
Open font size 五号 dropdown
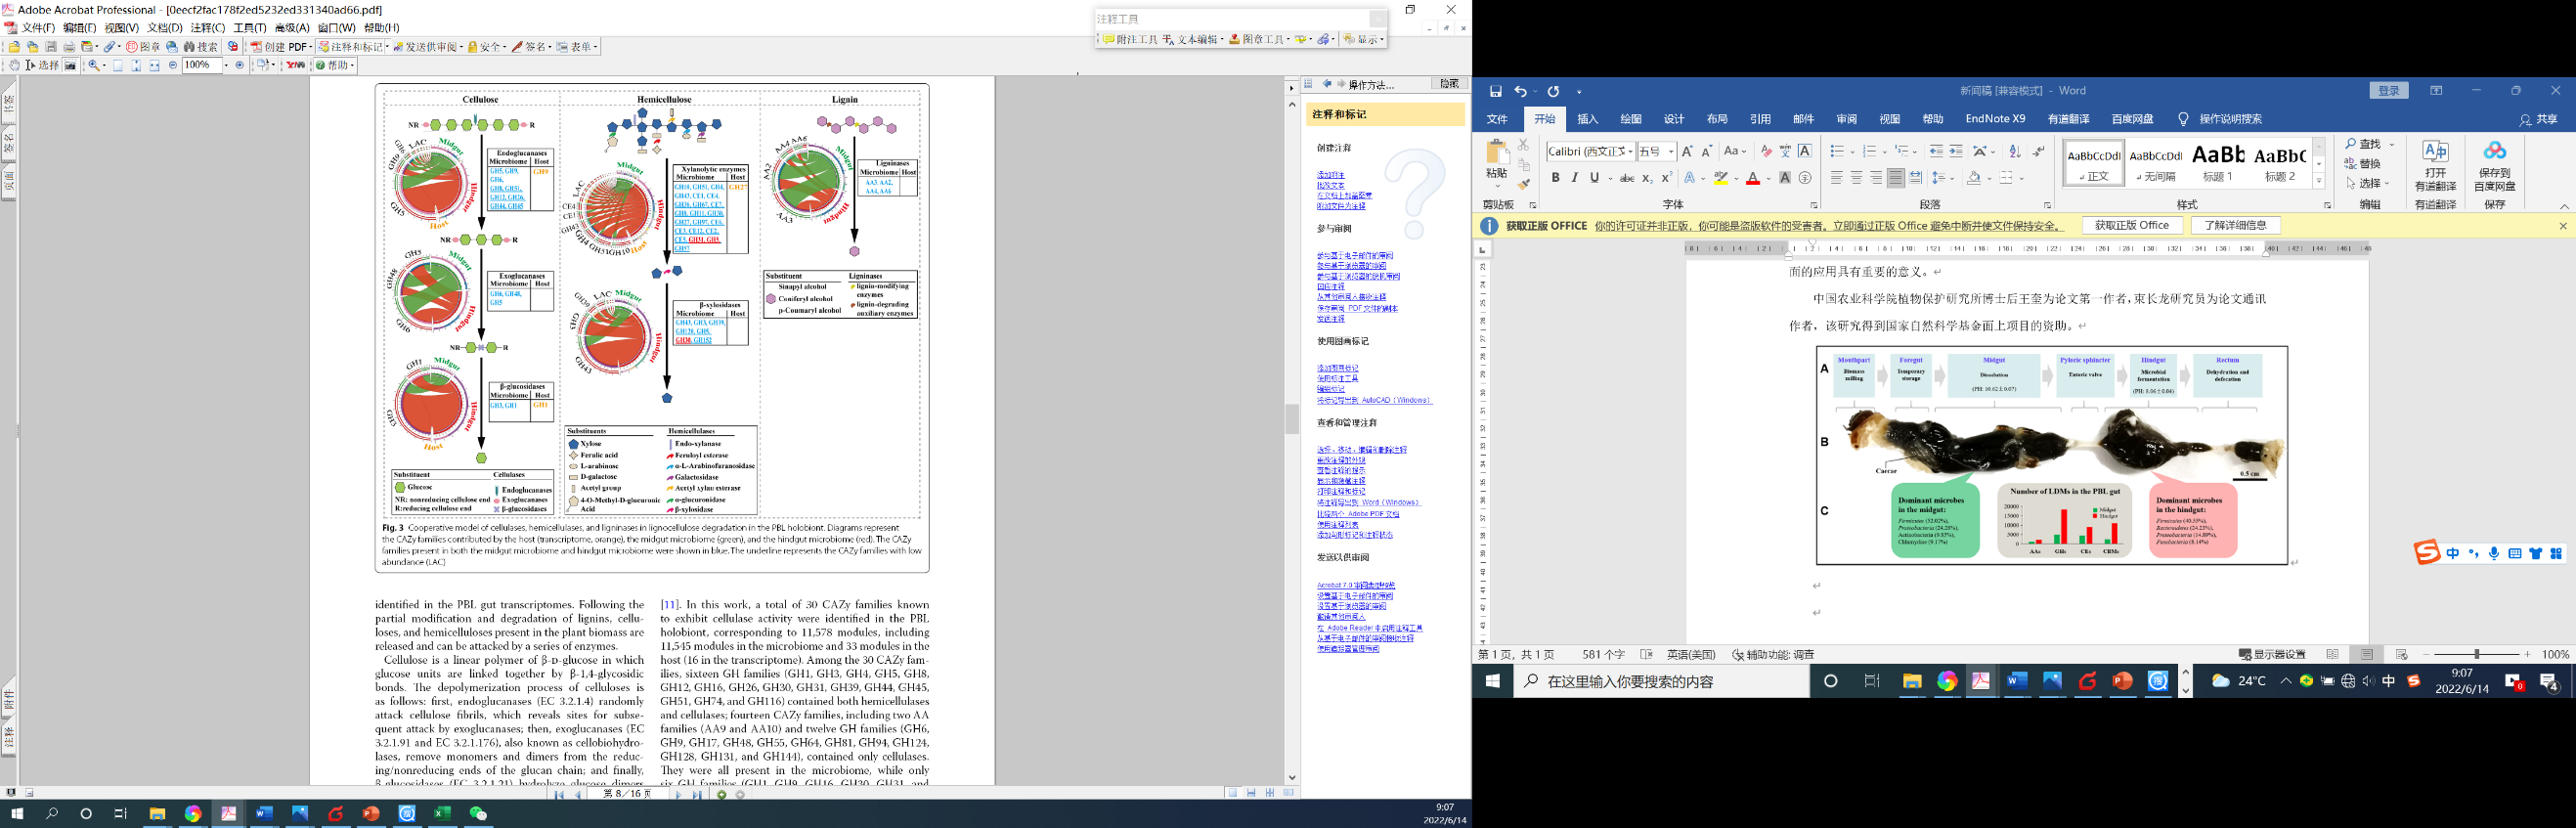pyautogui.click(x=1671, y=151)
